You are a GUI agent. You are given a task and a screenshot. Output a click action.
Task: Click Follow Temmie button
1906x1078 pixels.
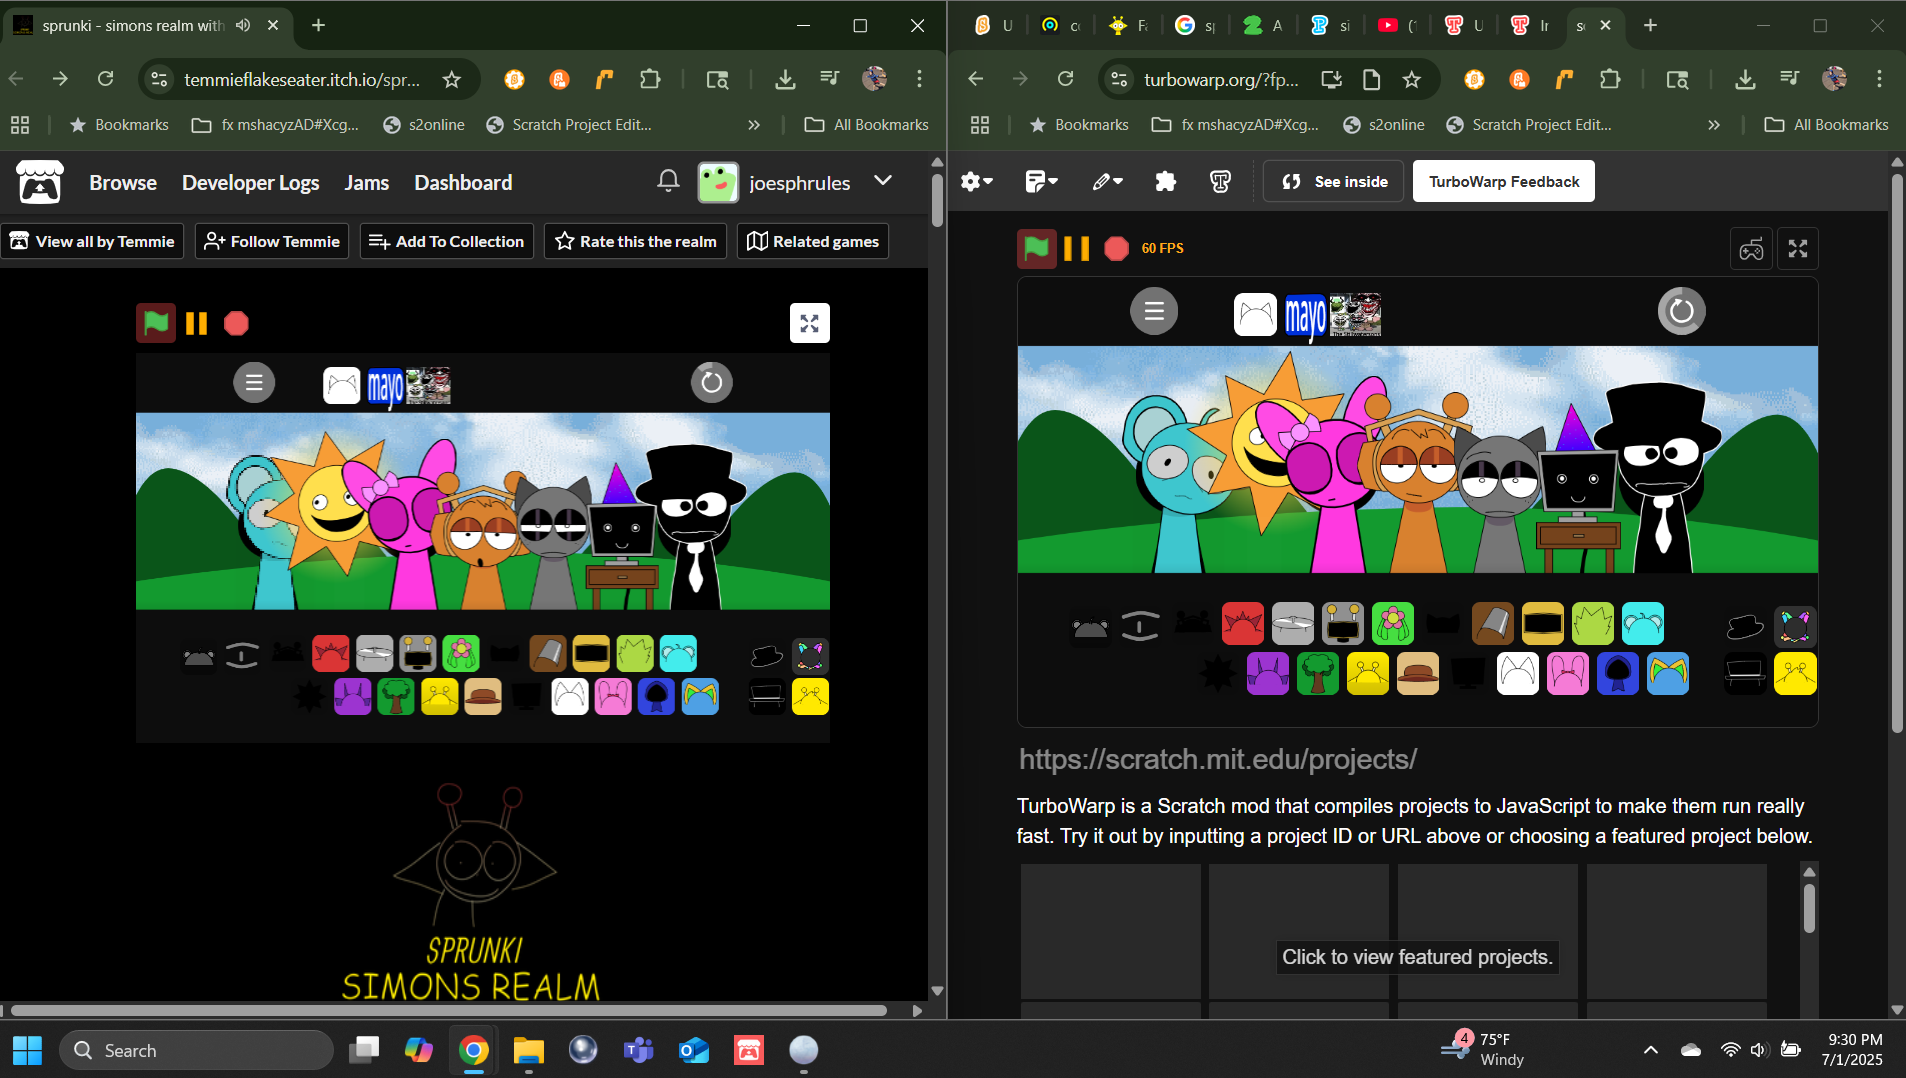272,241
